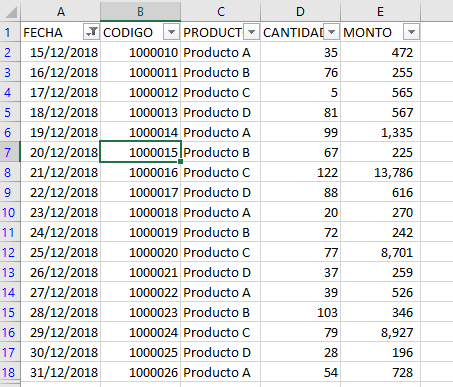
Task: Select amount cell 1,335
Action: [x=380, y=132]
